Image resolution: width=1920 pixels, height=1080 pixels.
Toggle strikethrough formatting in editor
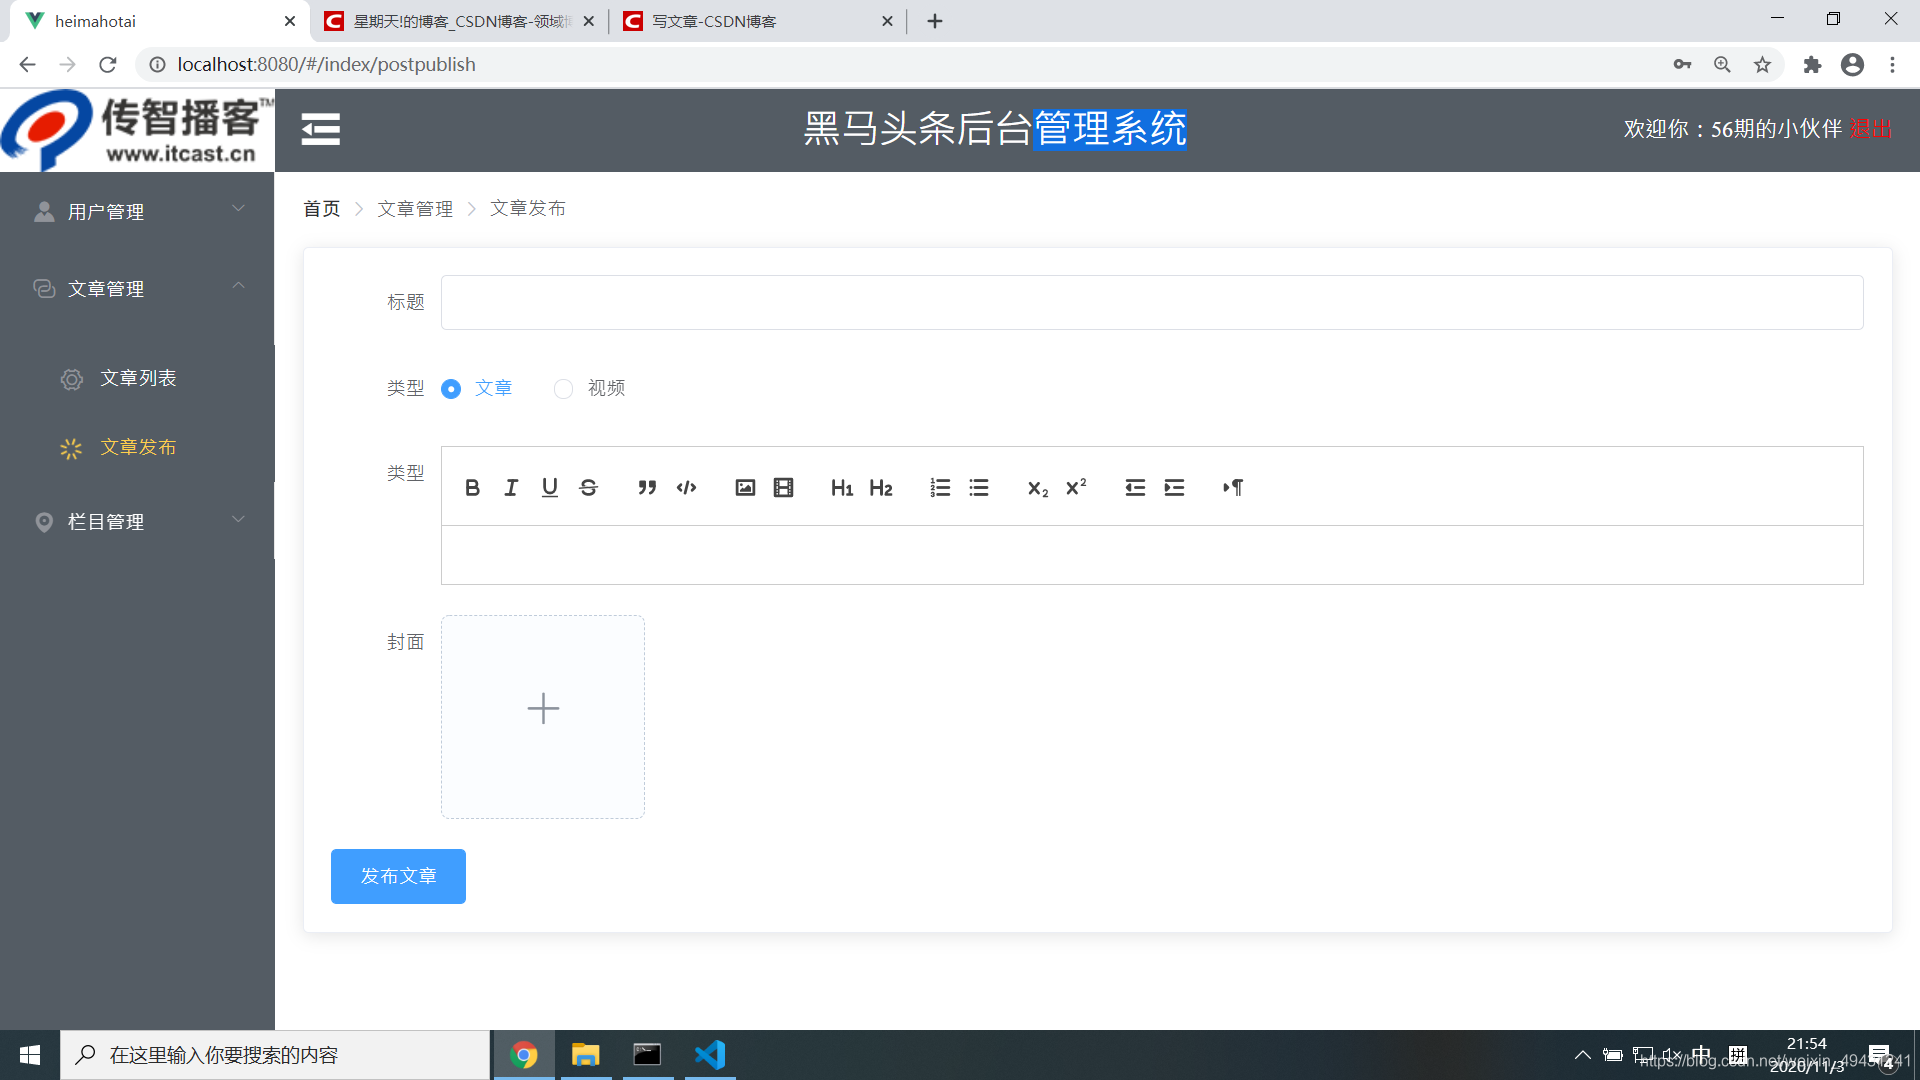[x=589, y=487]
